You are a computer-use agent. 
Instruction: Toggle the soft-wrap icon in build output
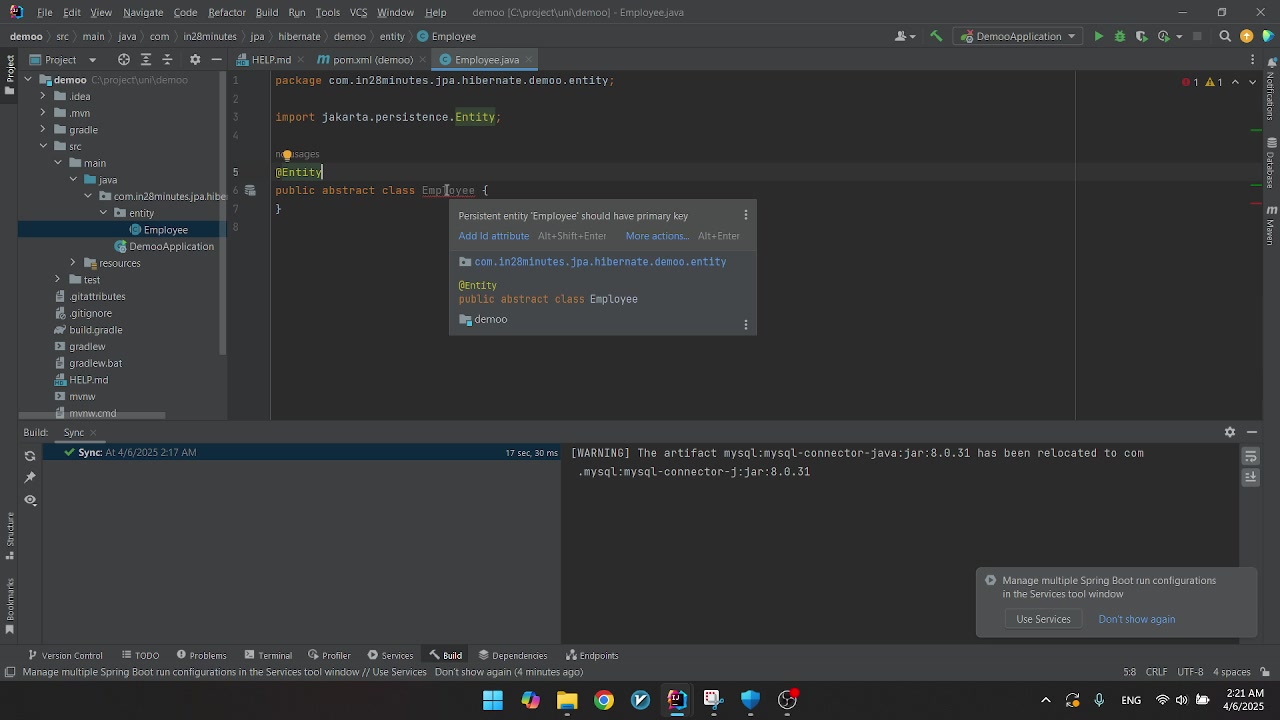pyautogui.click(x=1251, y=457)
